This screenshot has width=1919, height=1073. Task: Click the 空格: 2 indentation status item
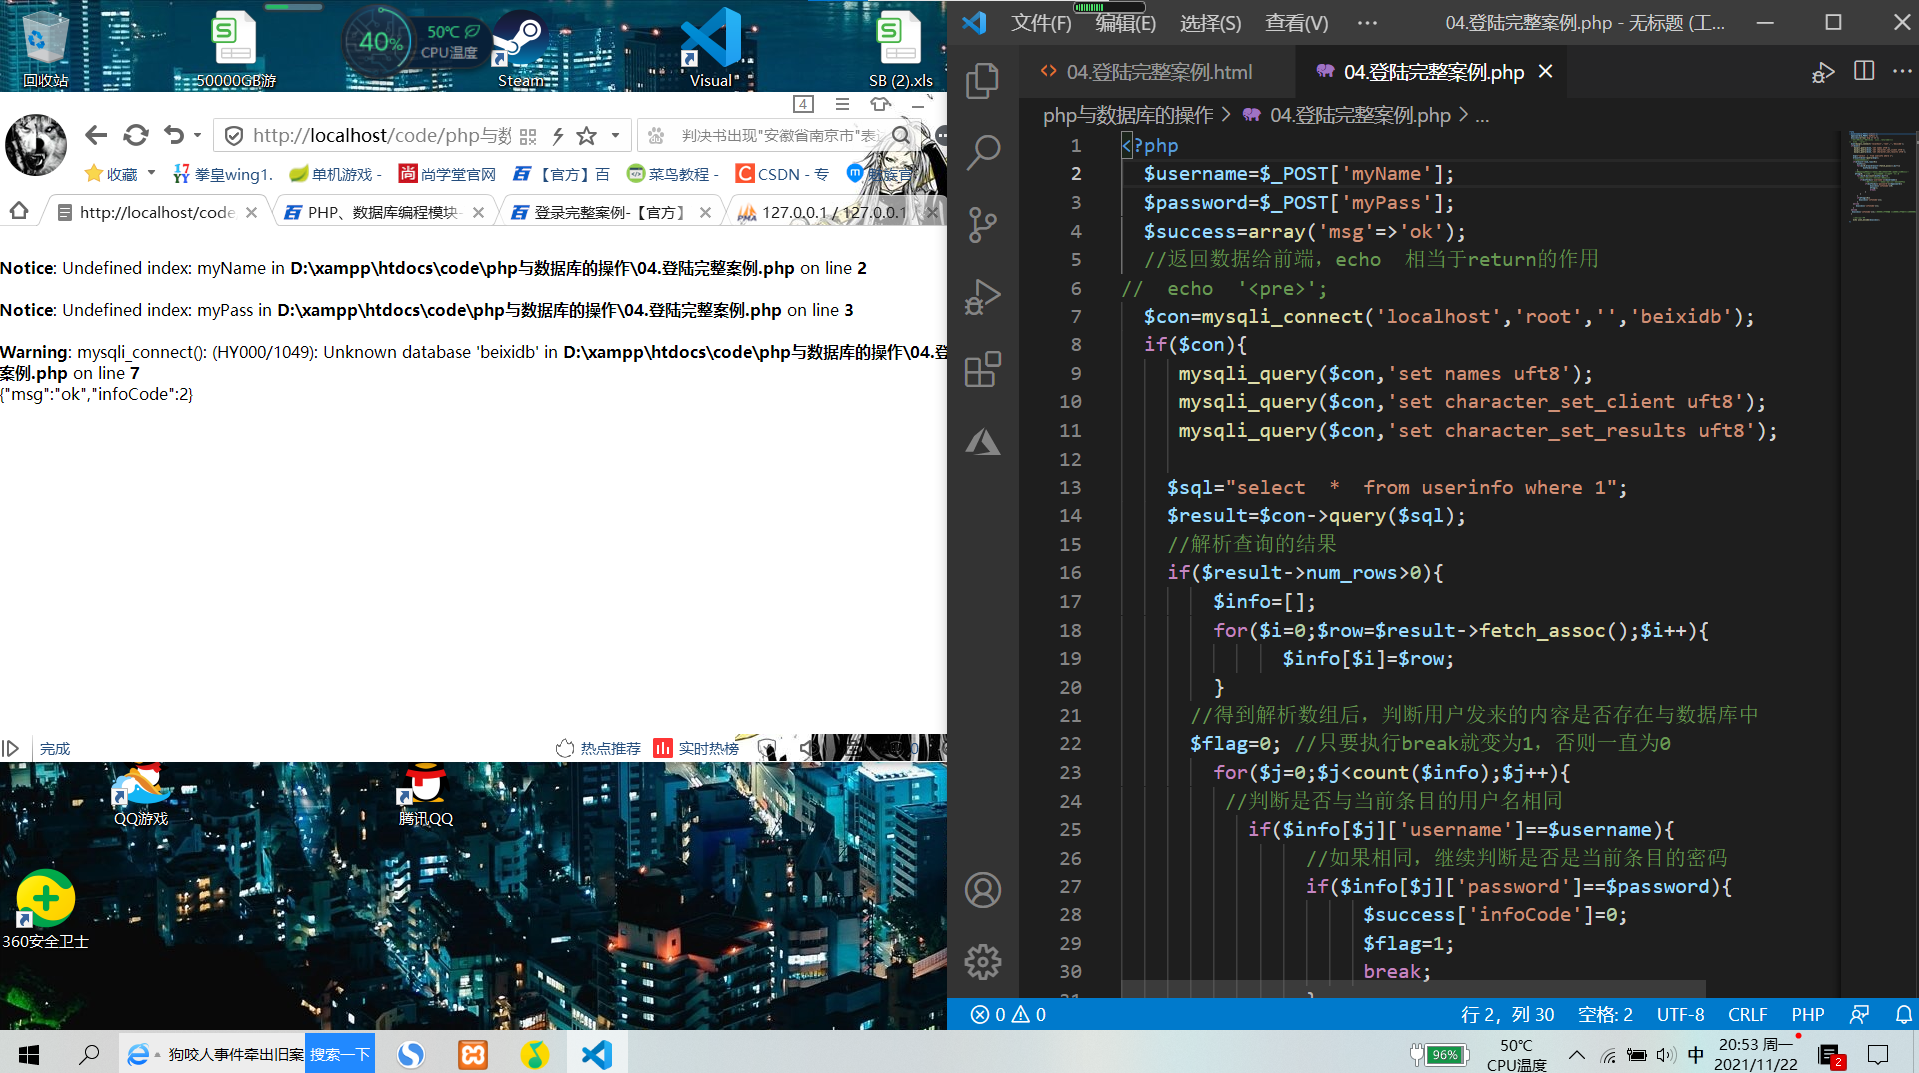[x=1604, y=1014]
